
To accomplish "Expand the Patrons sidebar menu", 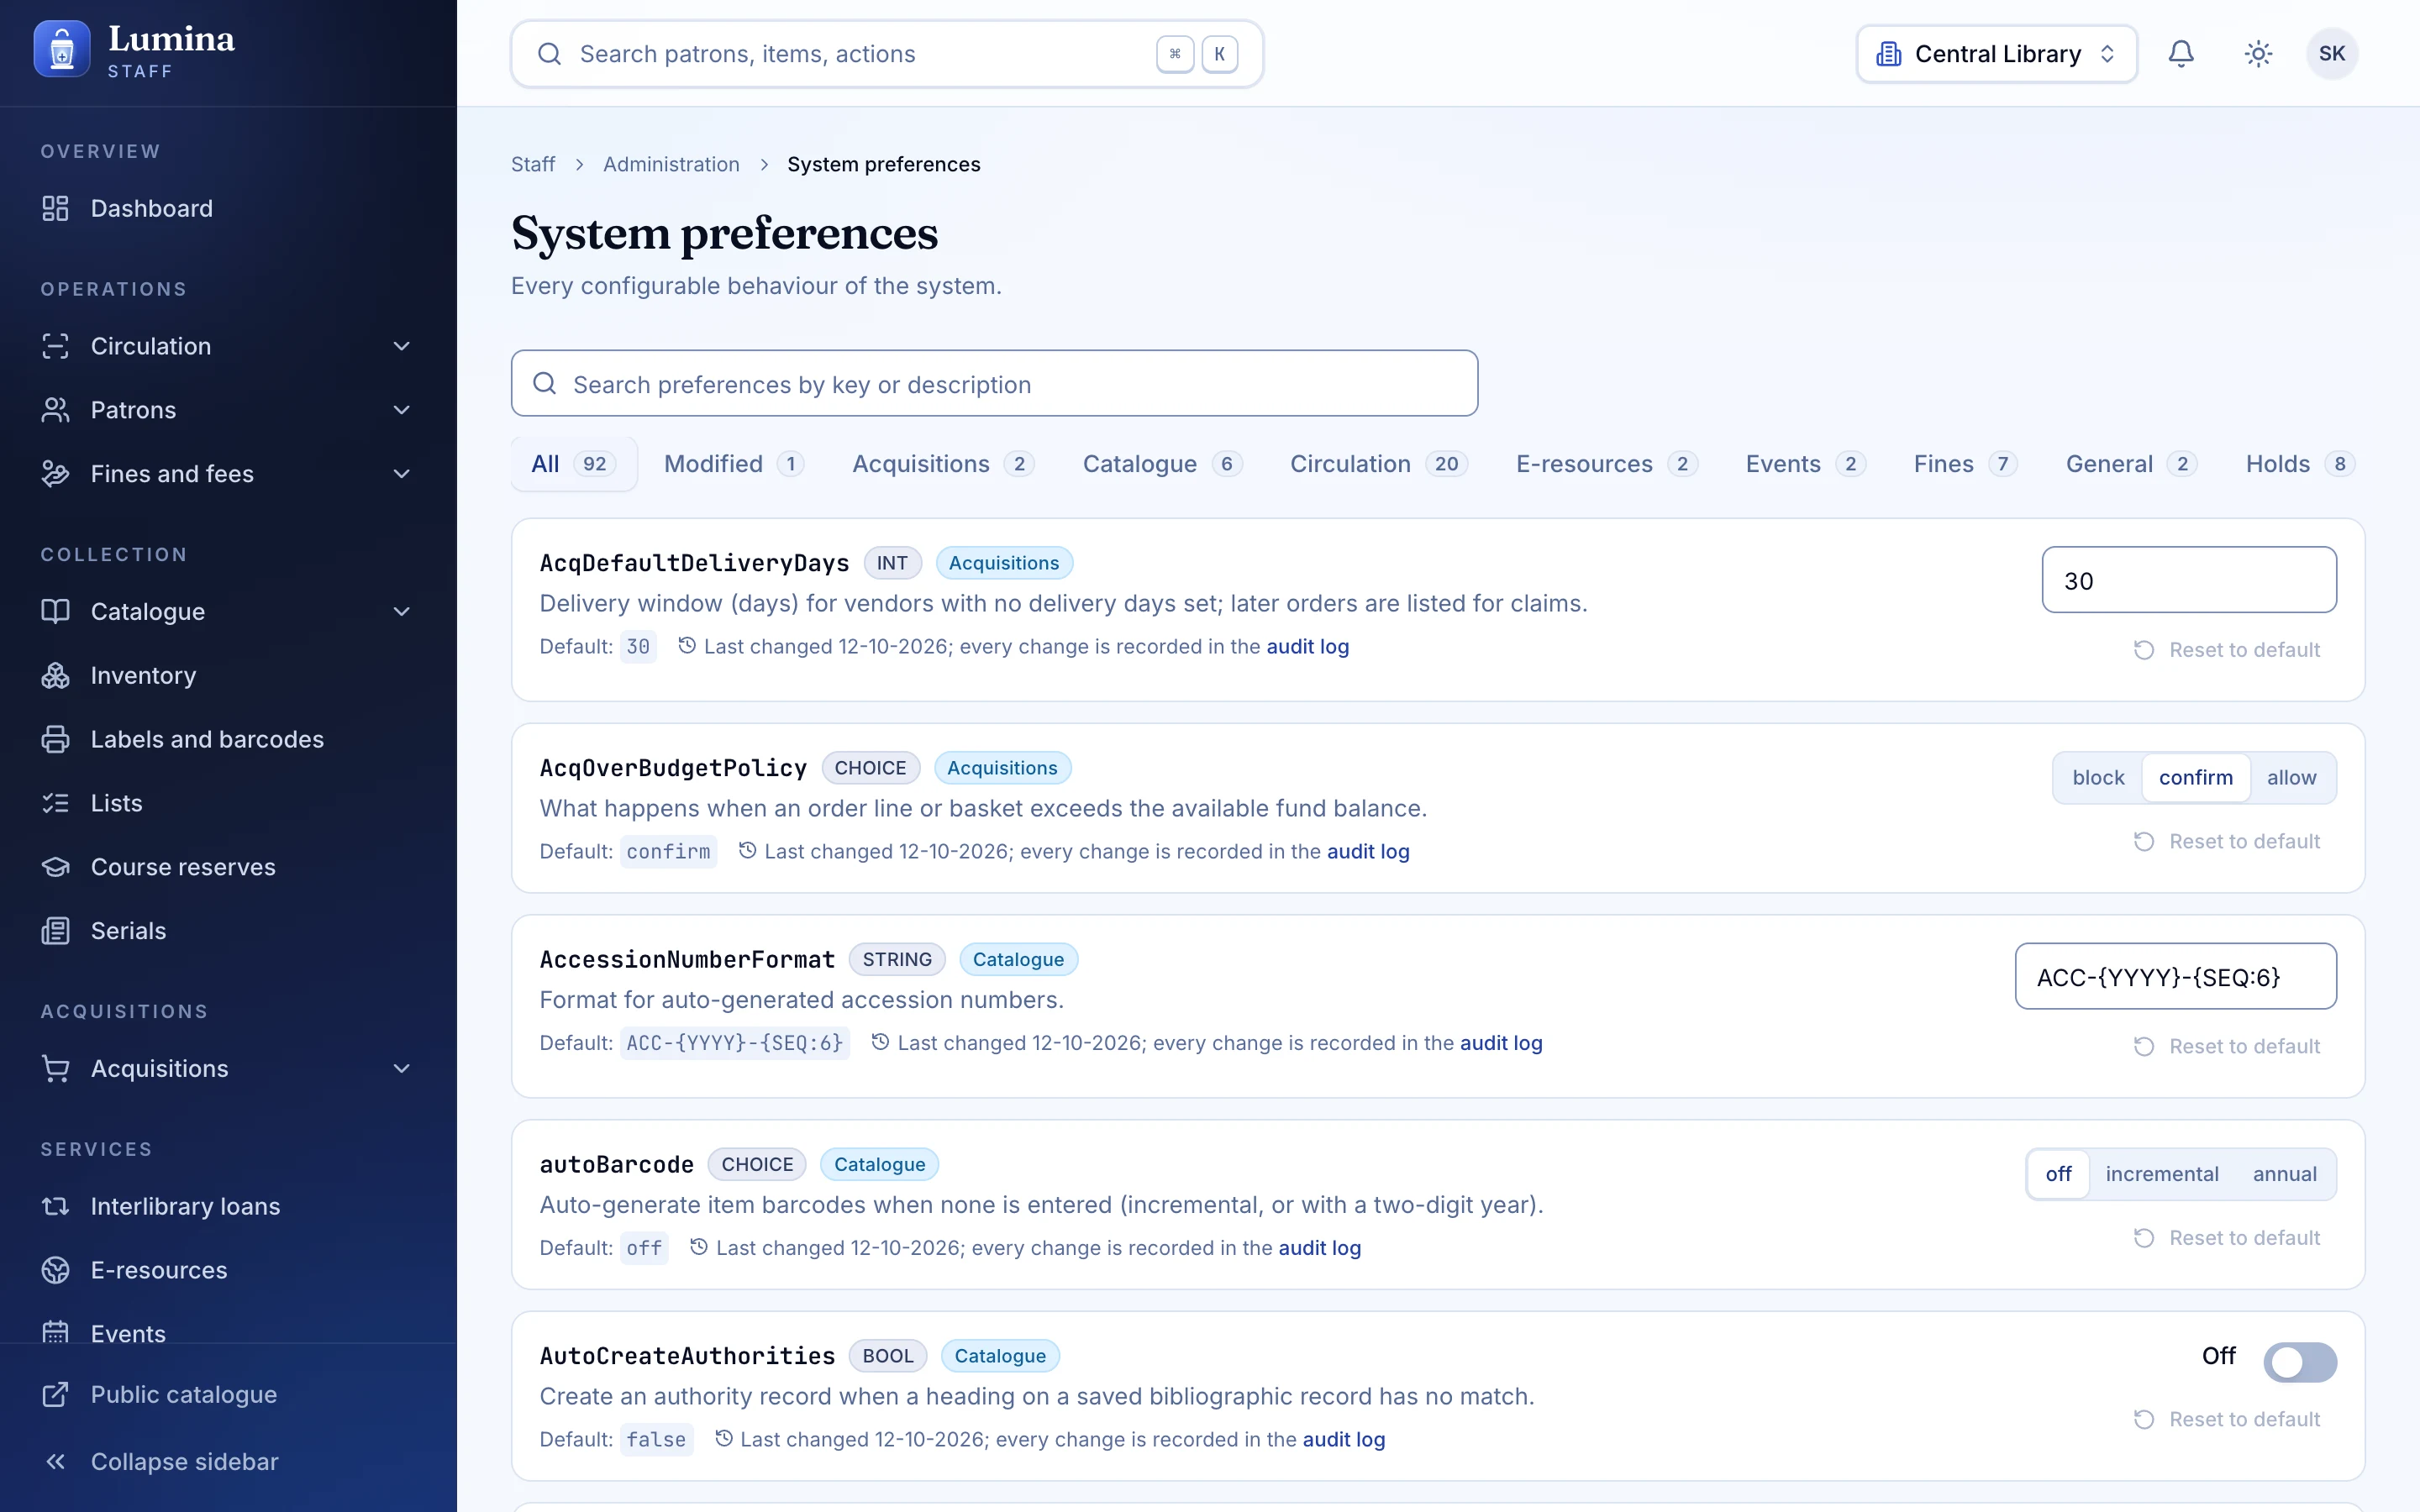I will click(228, 410).
